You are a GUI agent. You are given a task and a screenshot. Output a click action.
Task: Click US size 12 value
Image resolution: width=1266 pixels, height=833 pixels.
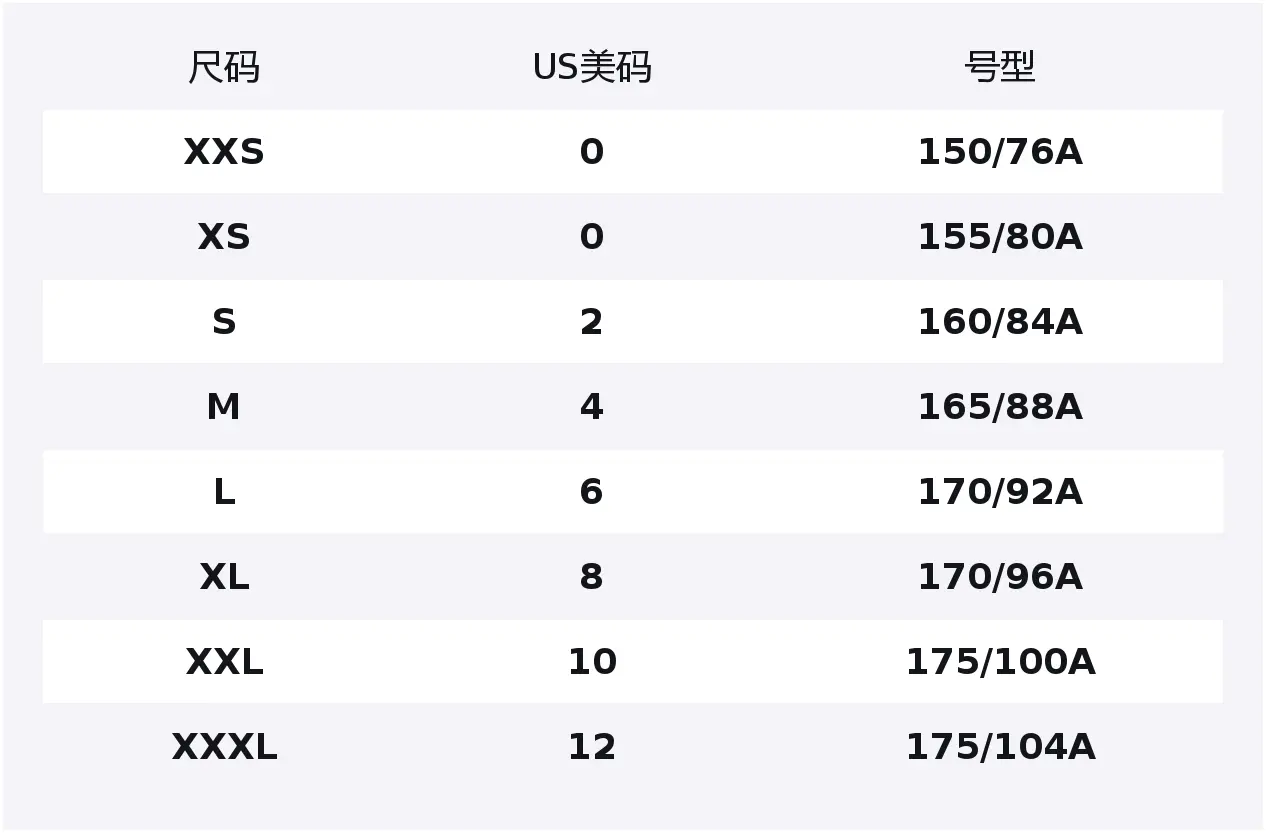[x=592, y=747]
